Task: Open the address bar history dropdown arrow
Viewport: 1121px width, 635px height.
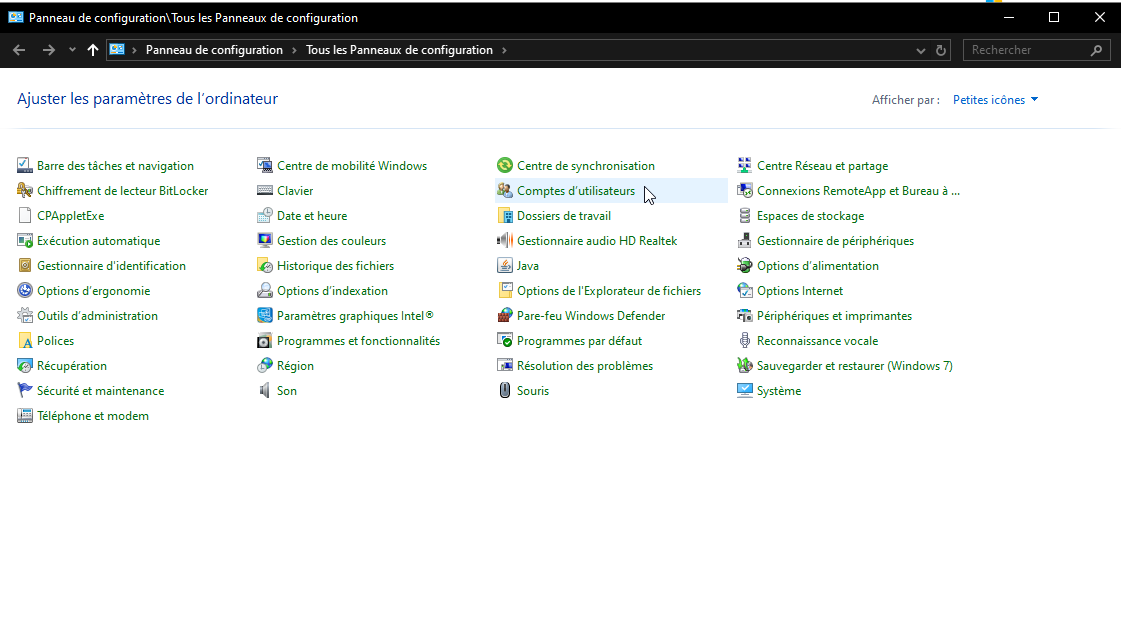Action: 921,50
